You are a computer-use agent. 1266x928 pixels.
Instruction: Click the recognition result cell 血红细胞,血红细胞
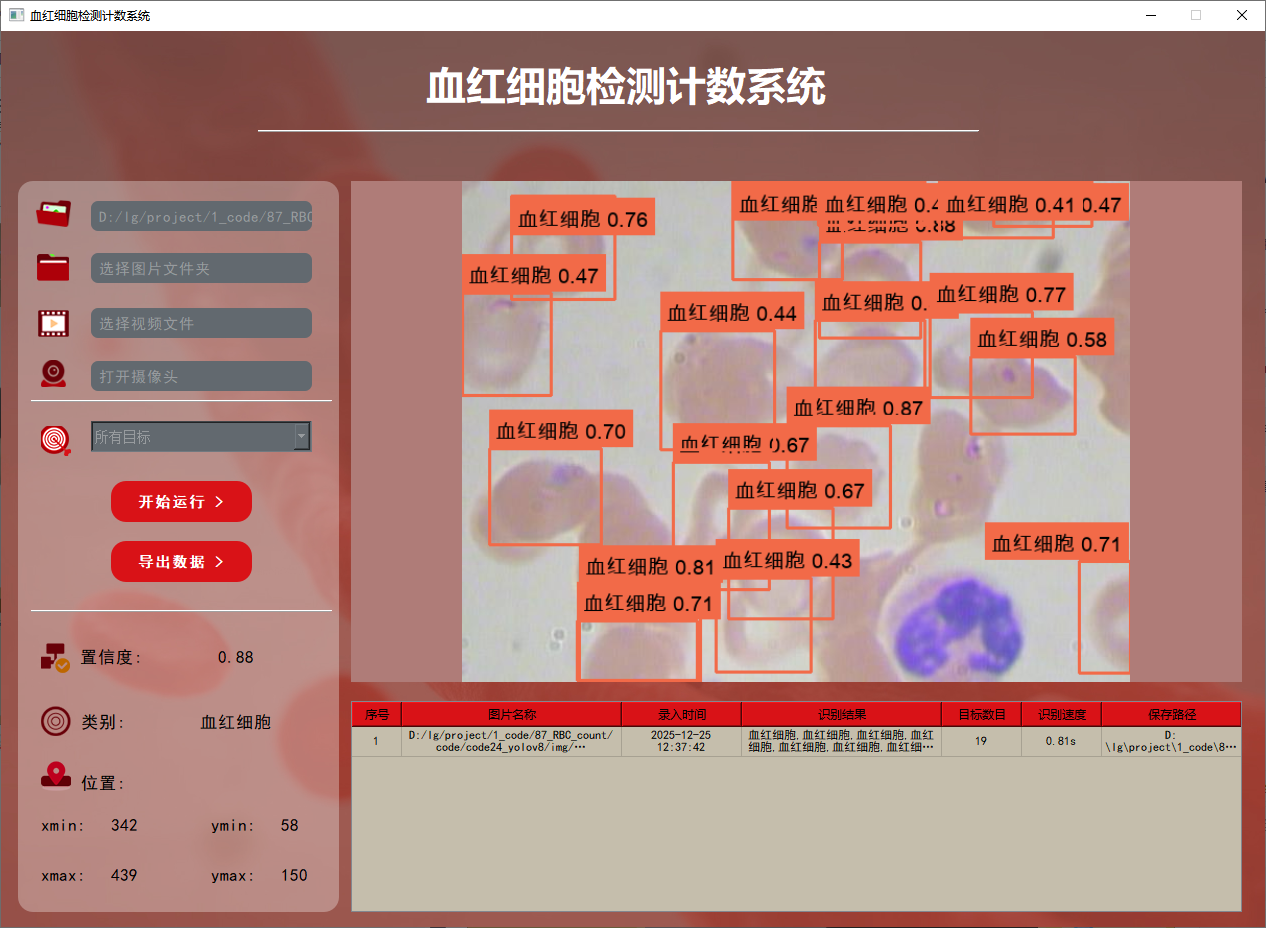coord(841,741)
